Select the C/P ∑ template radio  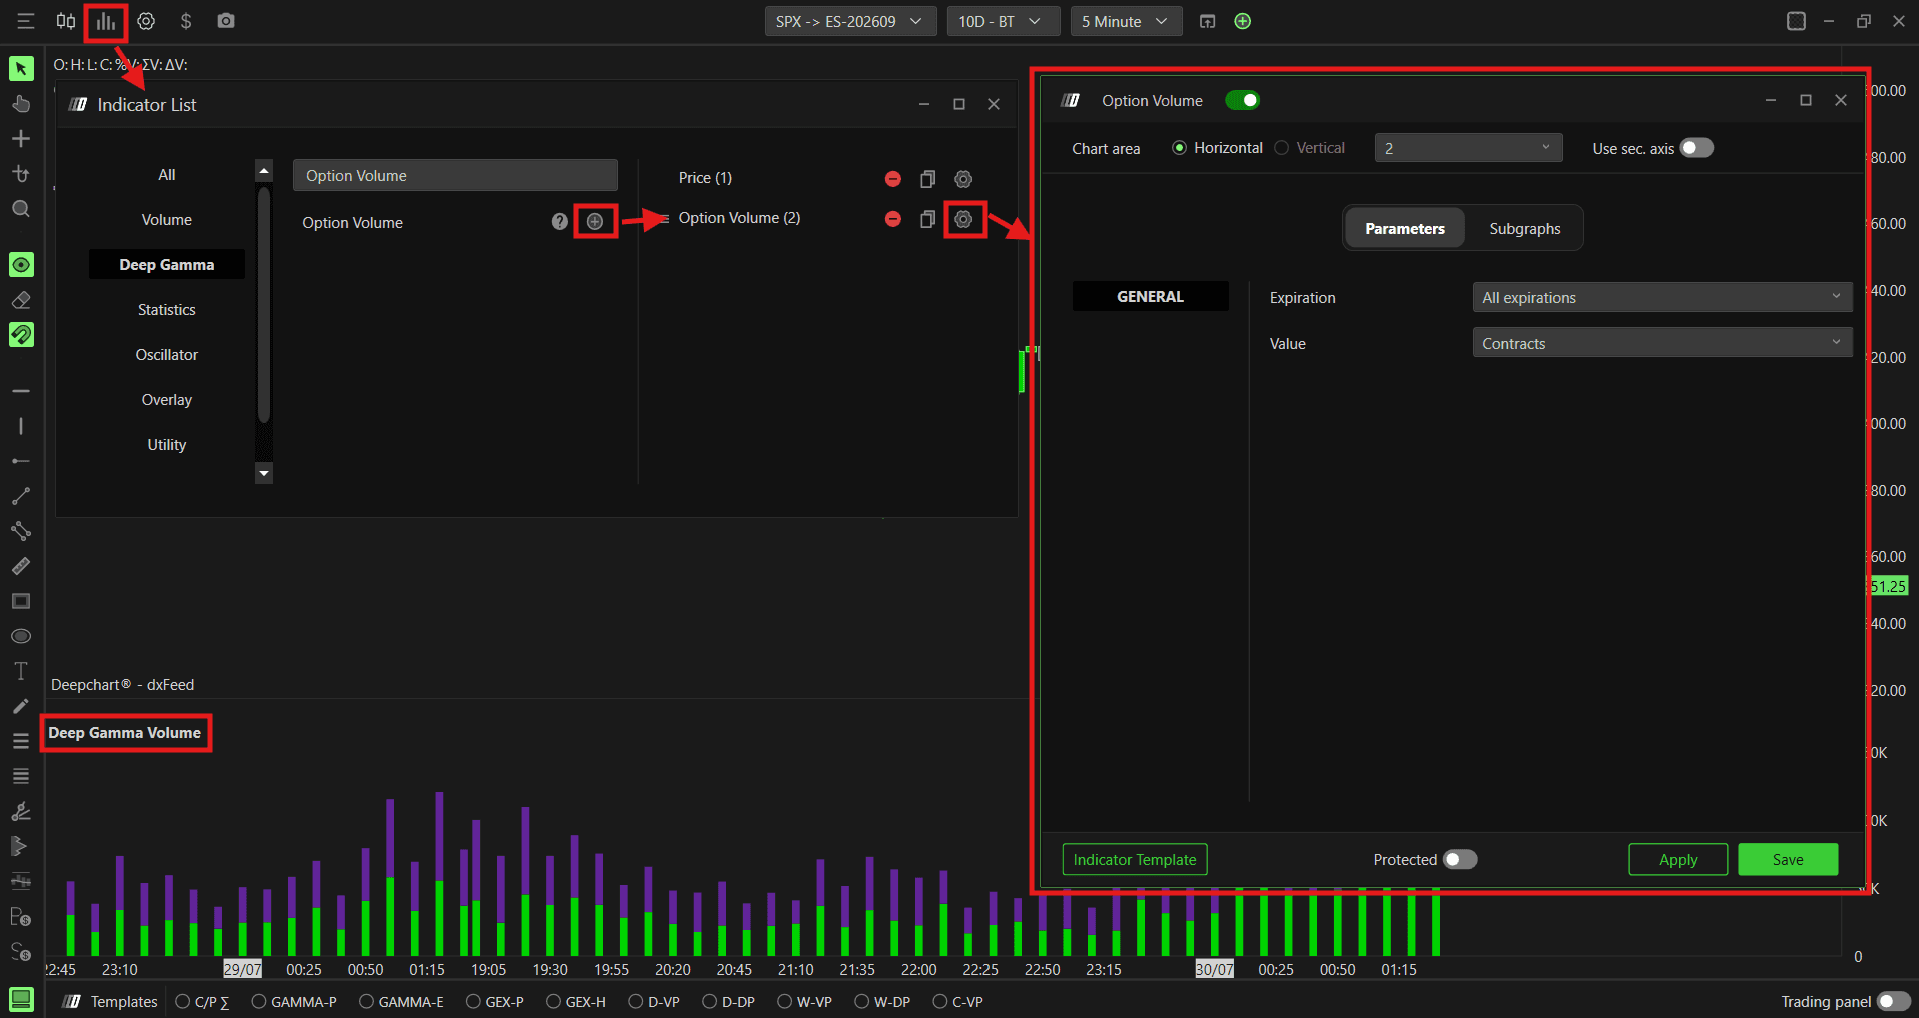point(183,1001)
